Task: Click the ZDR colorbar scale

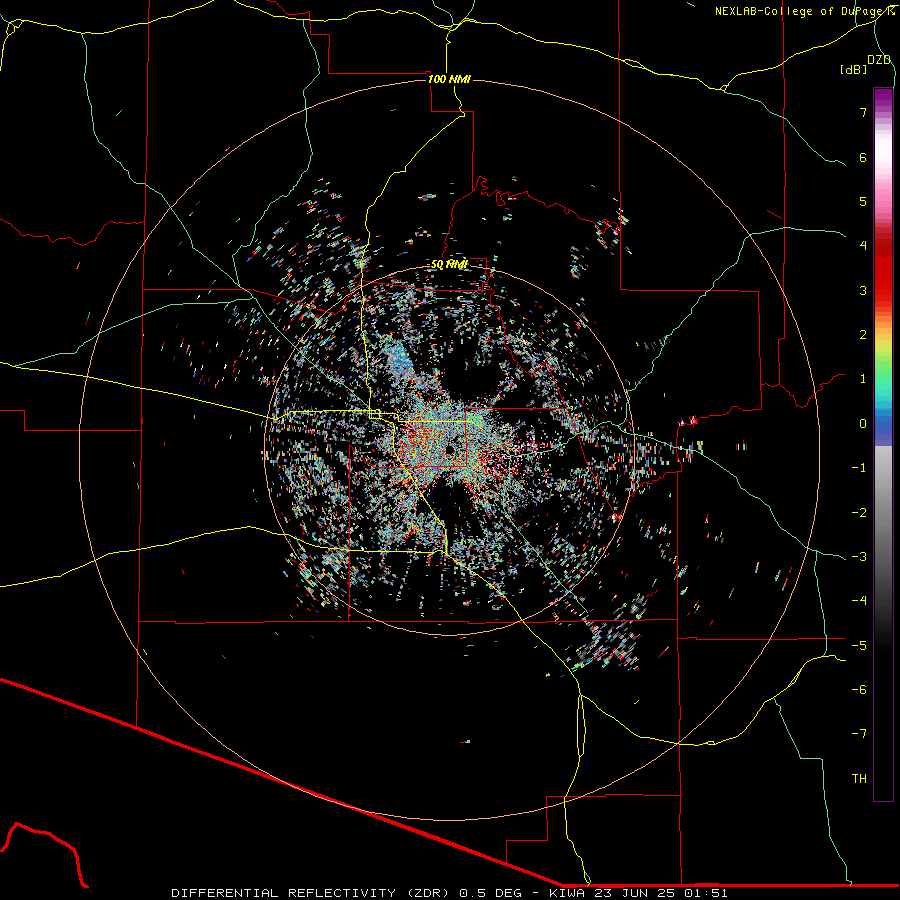Action: coord(883,444)
